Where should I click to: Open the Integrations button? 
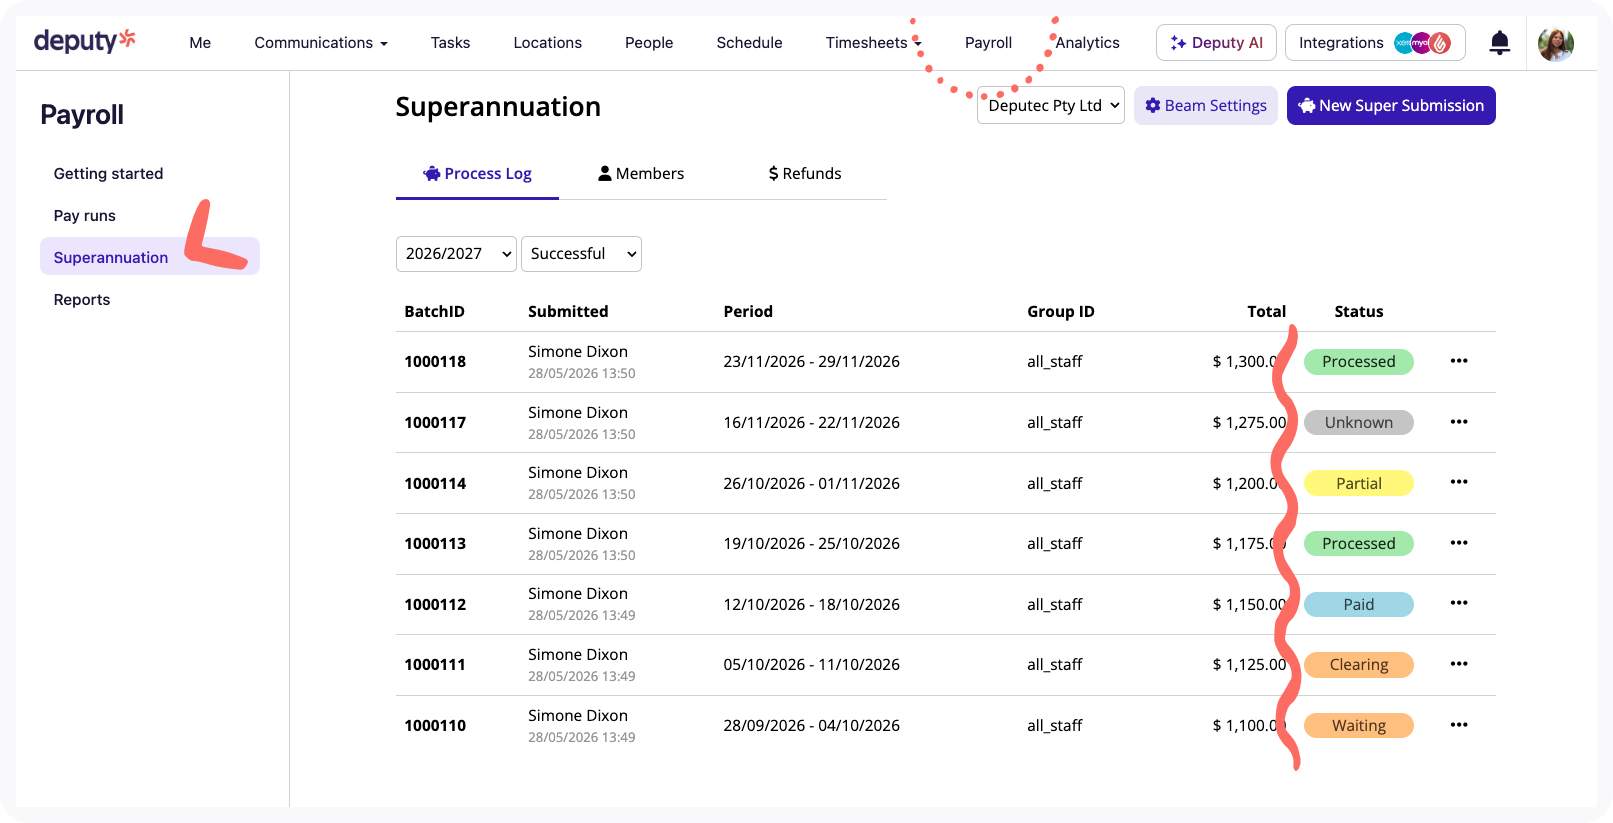pyautogui.click(x=1375, y=43)
